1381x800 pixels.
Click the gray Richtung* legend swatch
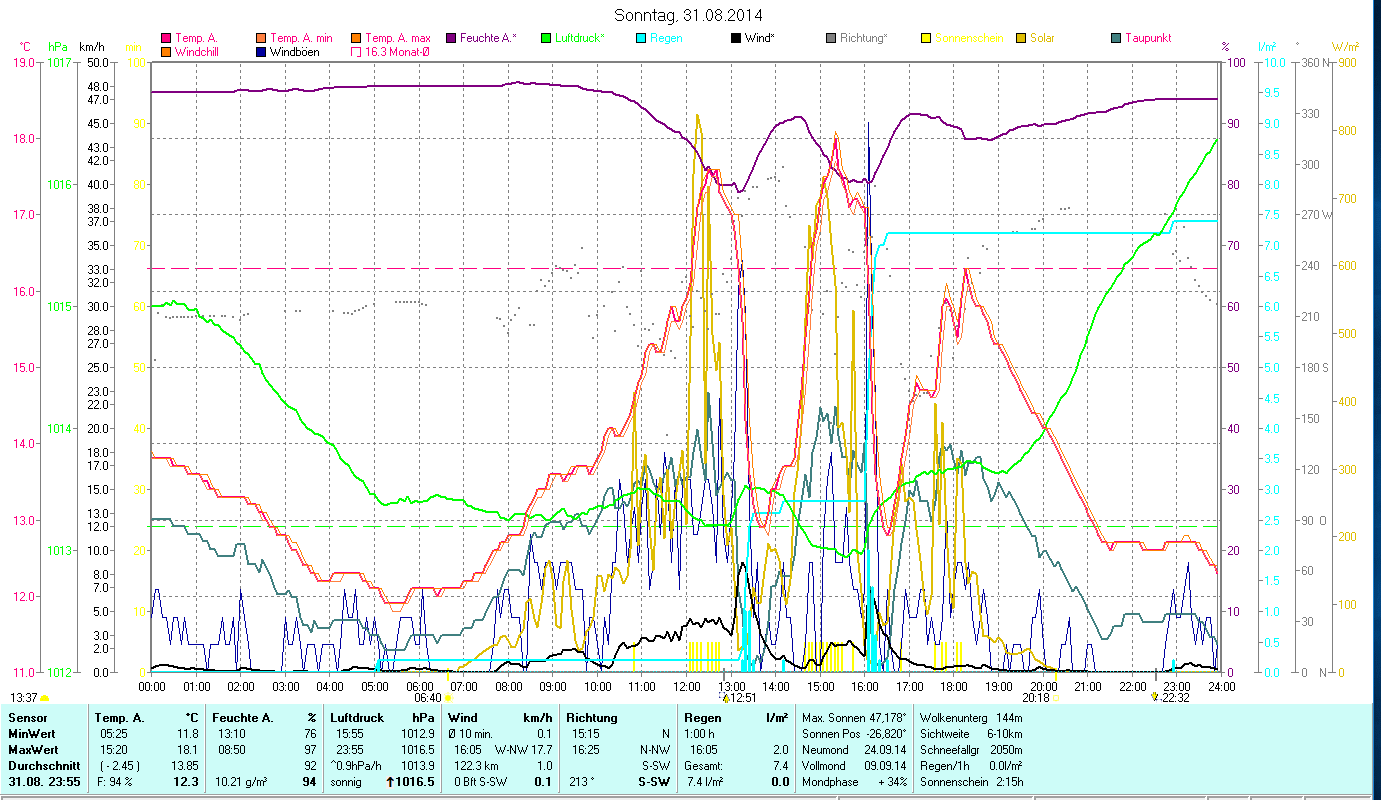coord(831,38)
